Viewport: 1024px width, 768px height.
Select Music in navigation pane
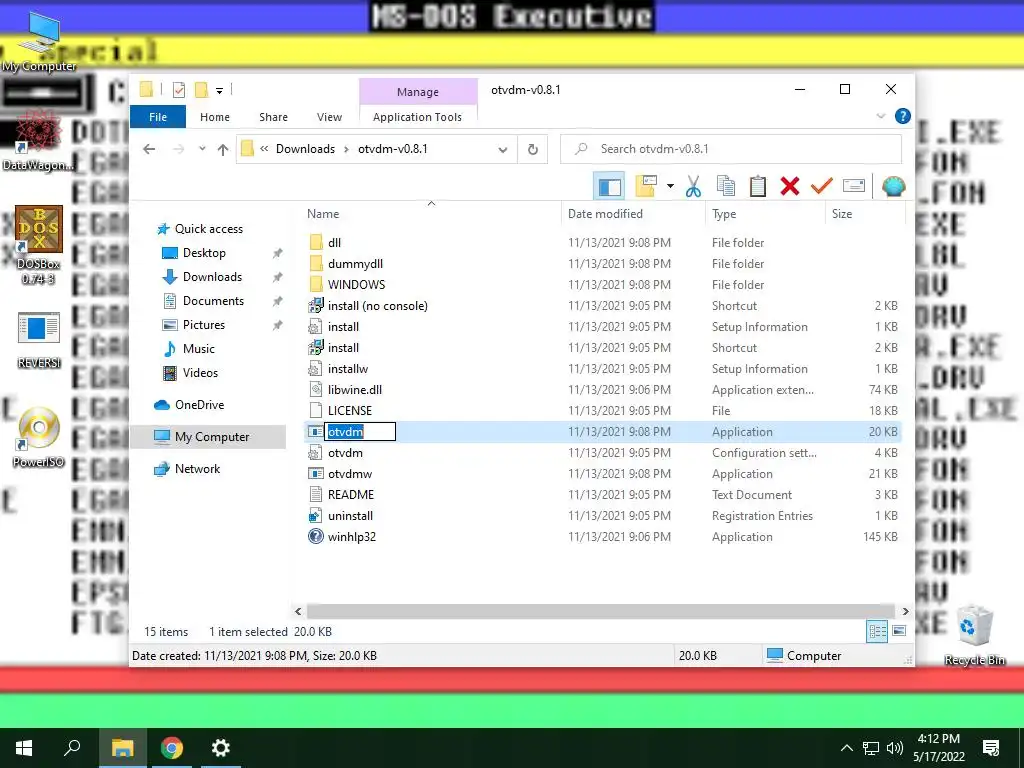[199, 349]
